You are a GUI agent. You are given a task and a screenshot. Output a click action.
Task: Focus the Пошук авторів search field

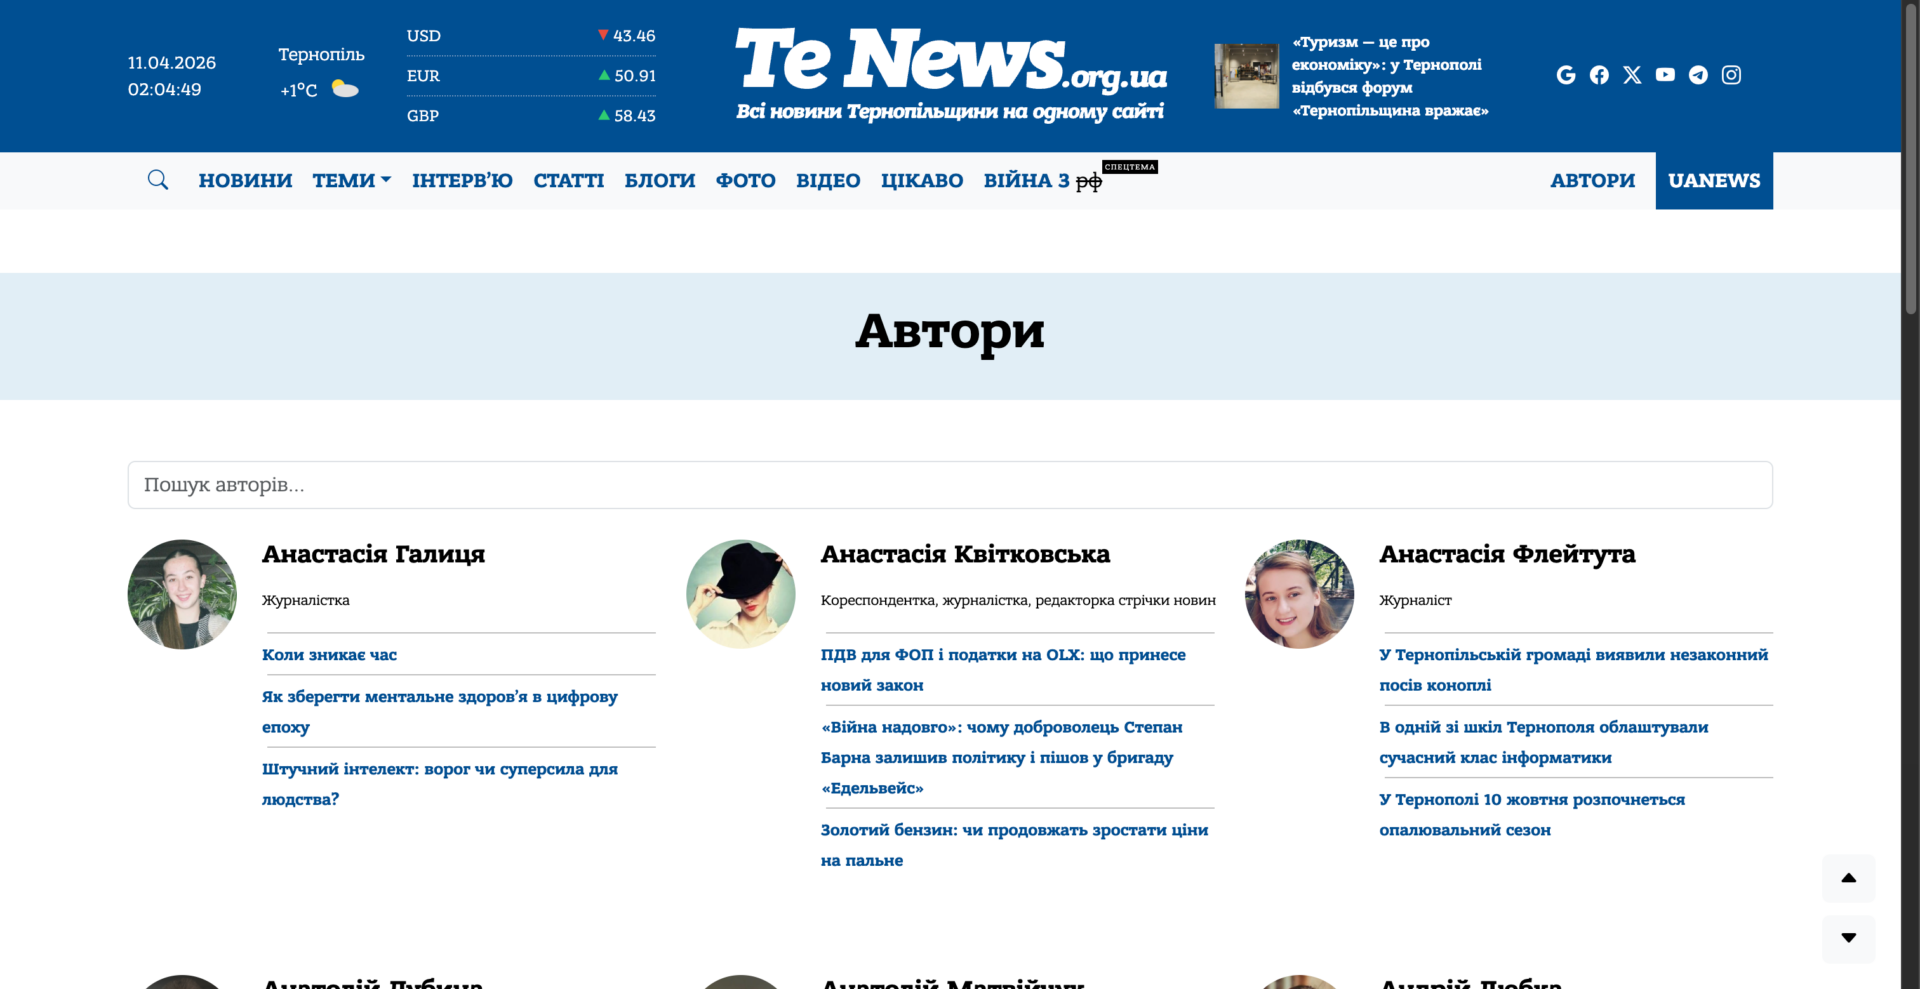(x=950, y=485)
